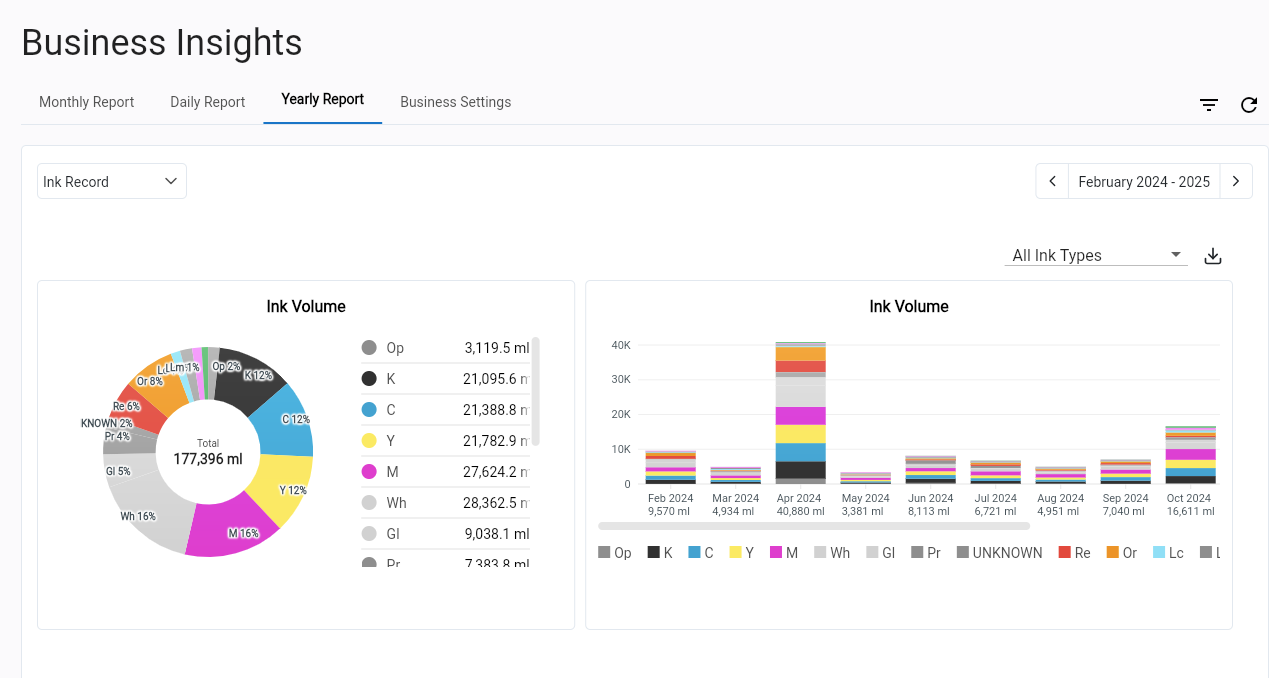
Task: Toggle Re series in bar chart legend
Action: click(1074, 553)
